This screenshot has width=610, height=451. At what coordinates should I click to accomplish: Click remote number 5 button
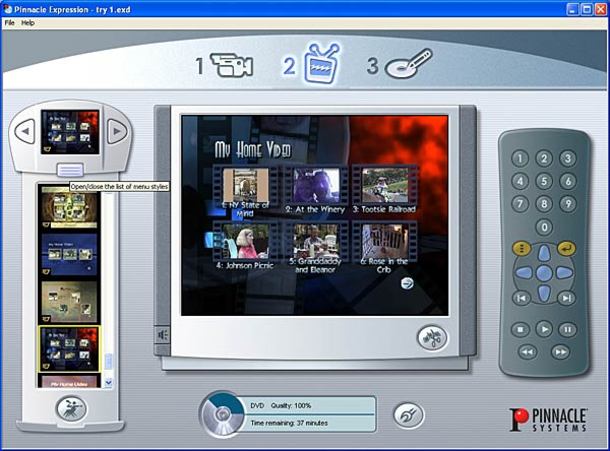544,181
